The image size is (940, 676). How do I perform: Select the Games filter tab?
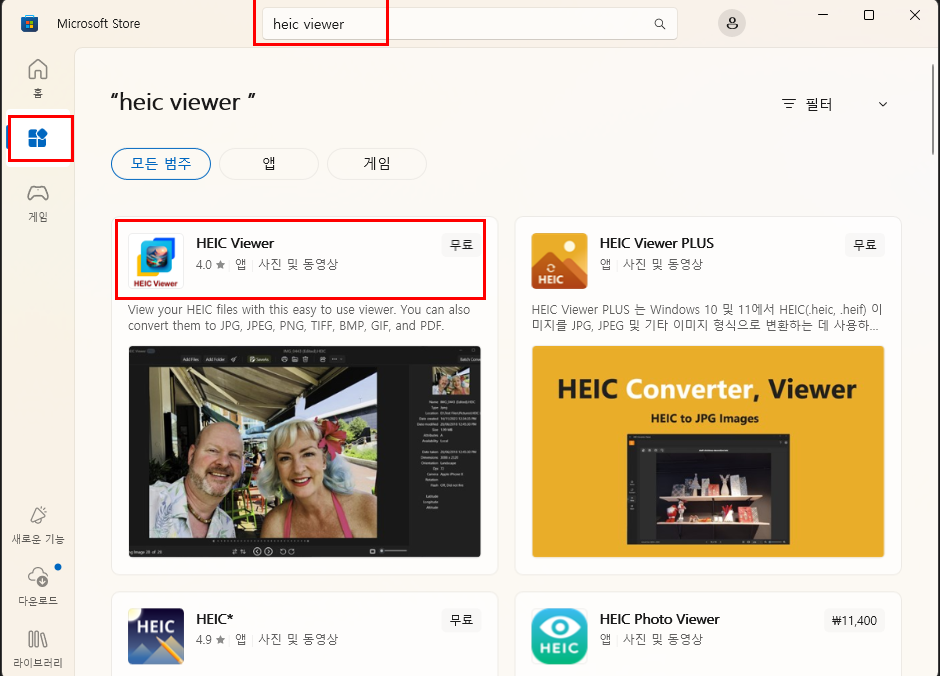376,164
